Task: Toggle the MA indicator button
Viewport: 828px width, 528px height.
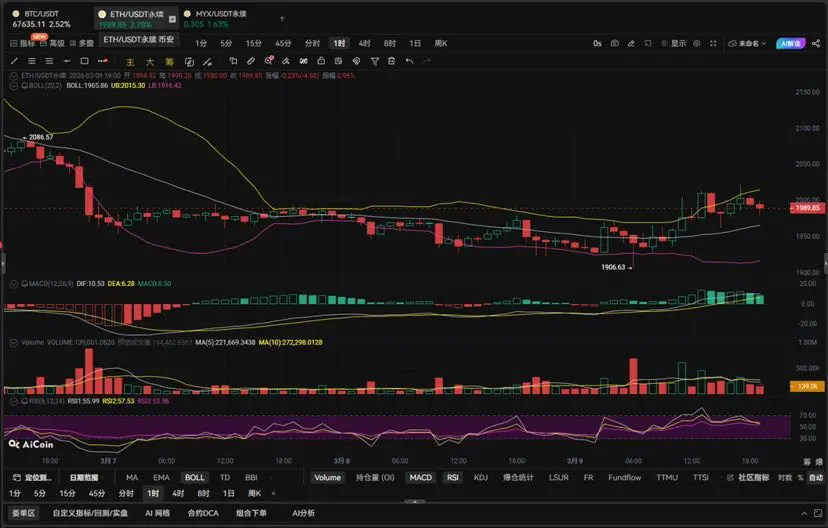Action: pyautogui.click(x=132, y=477)
